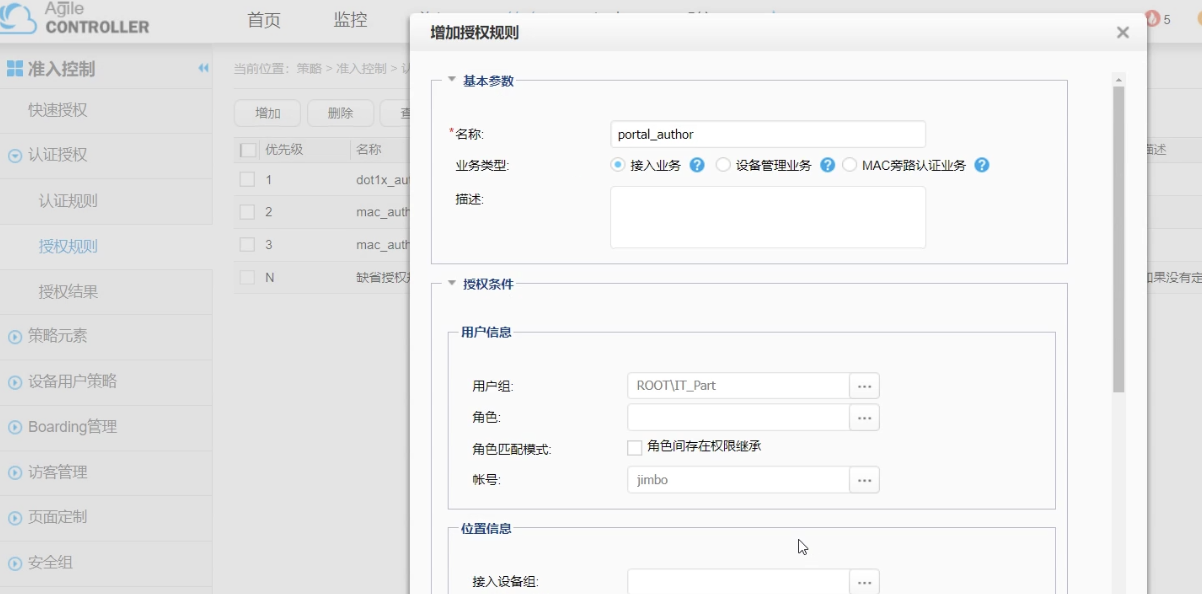This screenshot has width=1202, height=594.
Task: Open the device group picker for 接入设备组
Action: [864, 580]
